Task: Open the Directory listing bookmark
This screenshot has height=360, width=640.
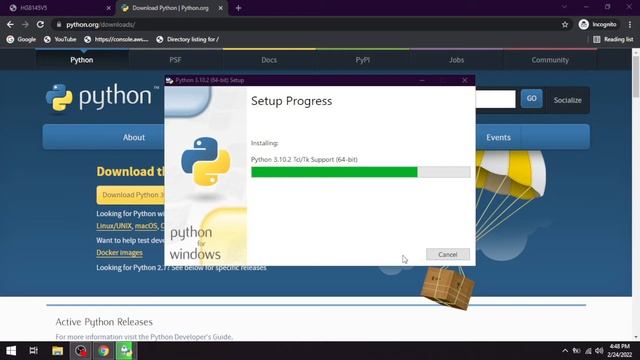Action: point(188,39)
